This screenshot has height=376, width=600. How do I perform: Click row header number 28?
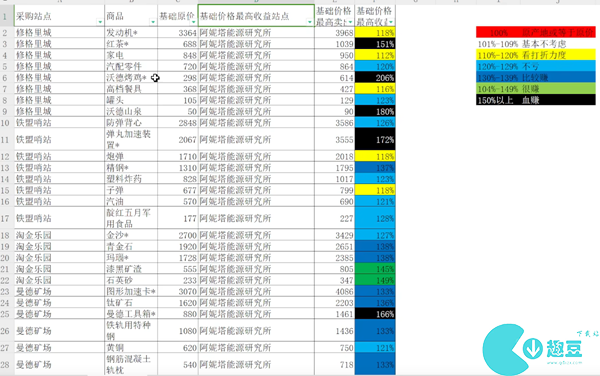5,364
